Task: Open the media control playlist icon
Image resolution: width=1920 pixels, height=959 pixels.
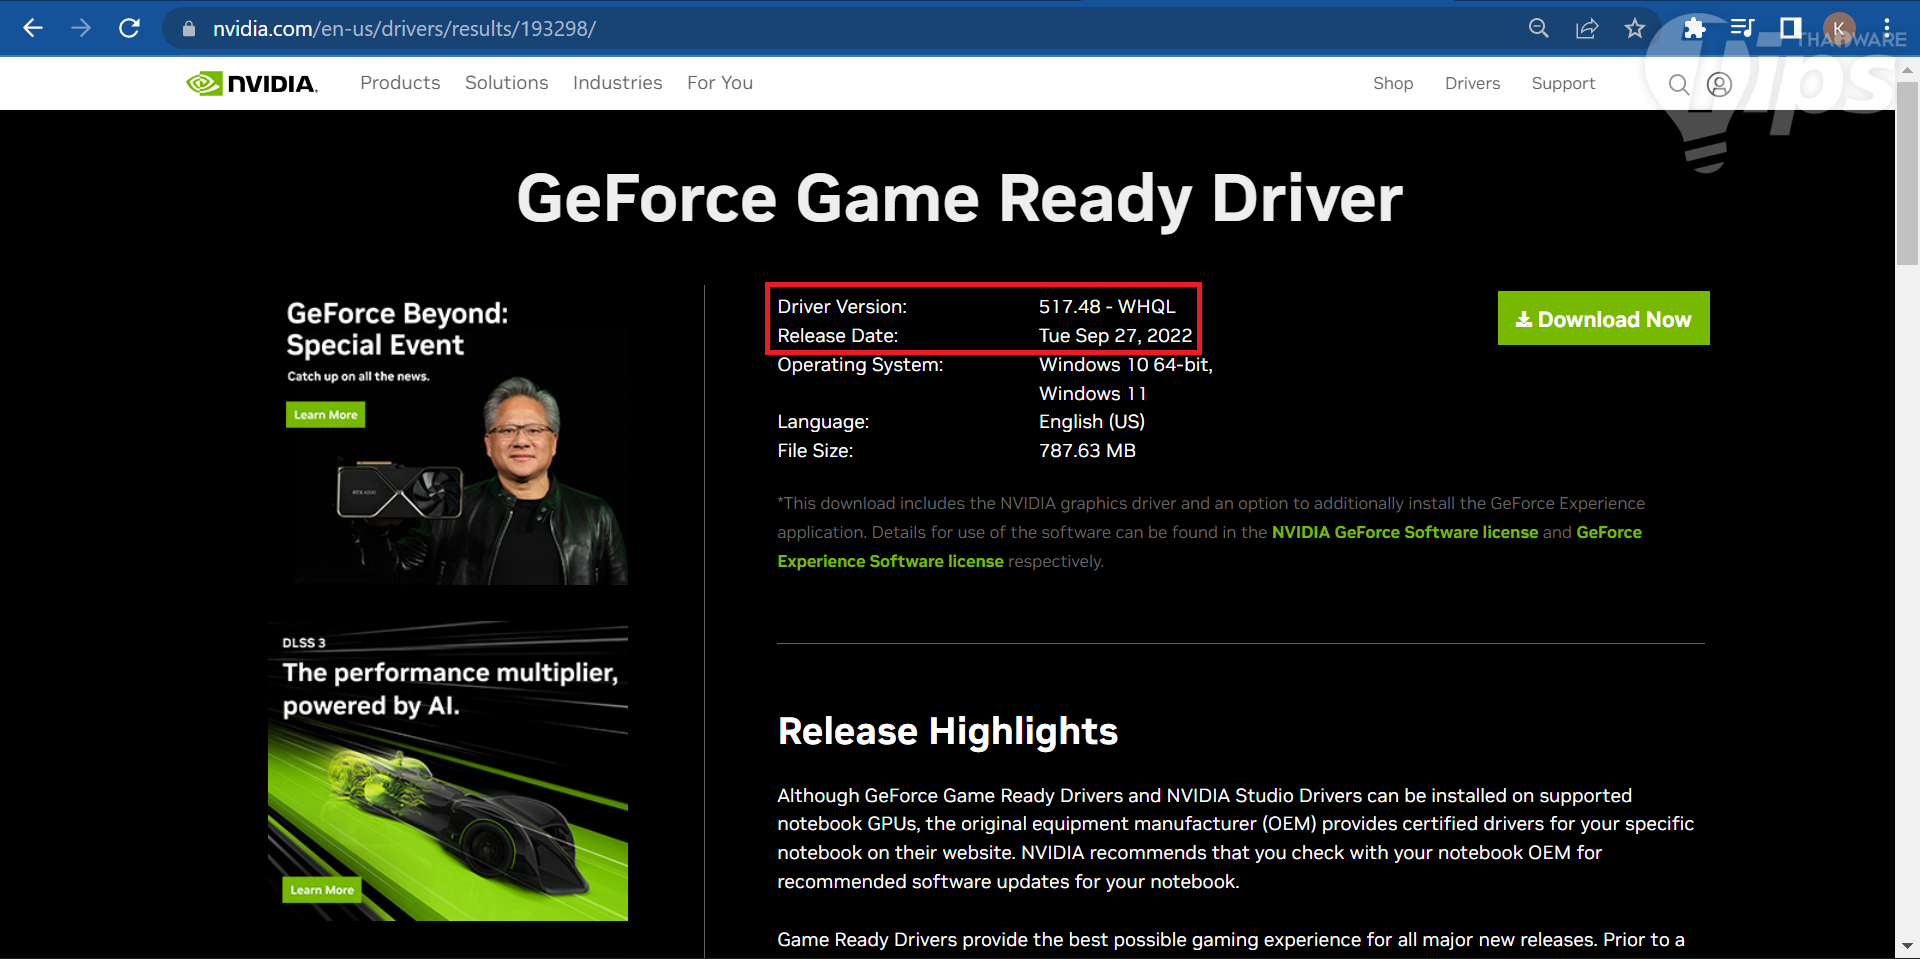Action: click(1742, 28)
